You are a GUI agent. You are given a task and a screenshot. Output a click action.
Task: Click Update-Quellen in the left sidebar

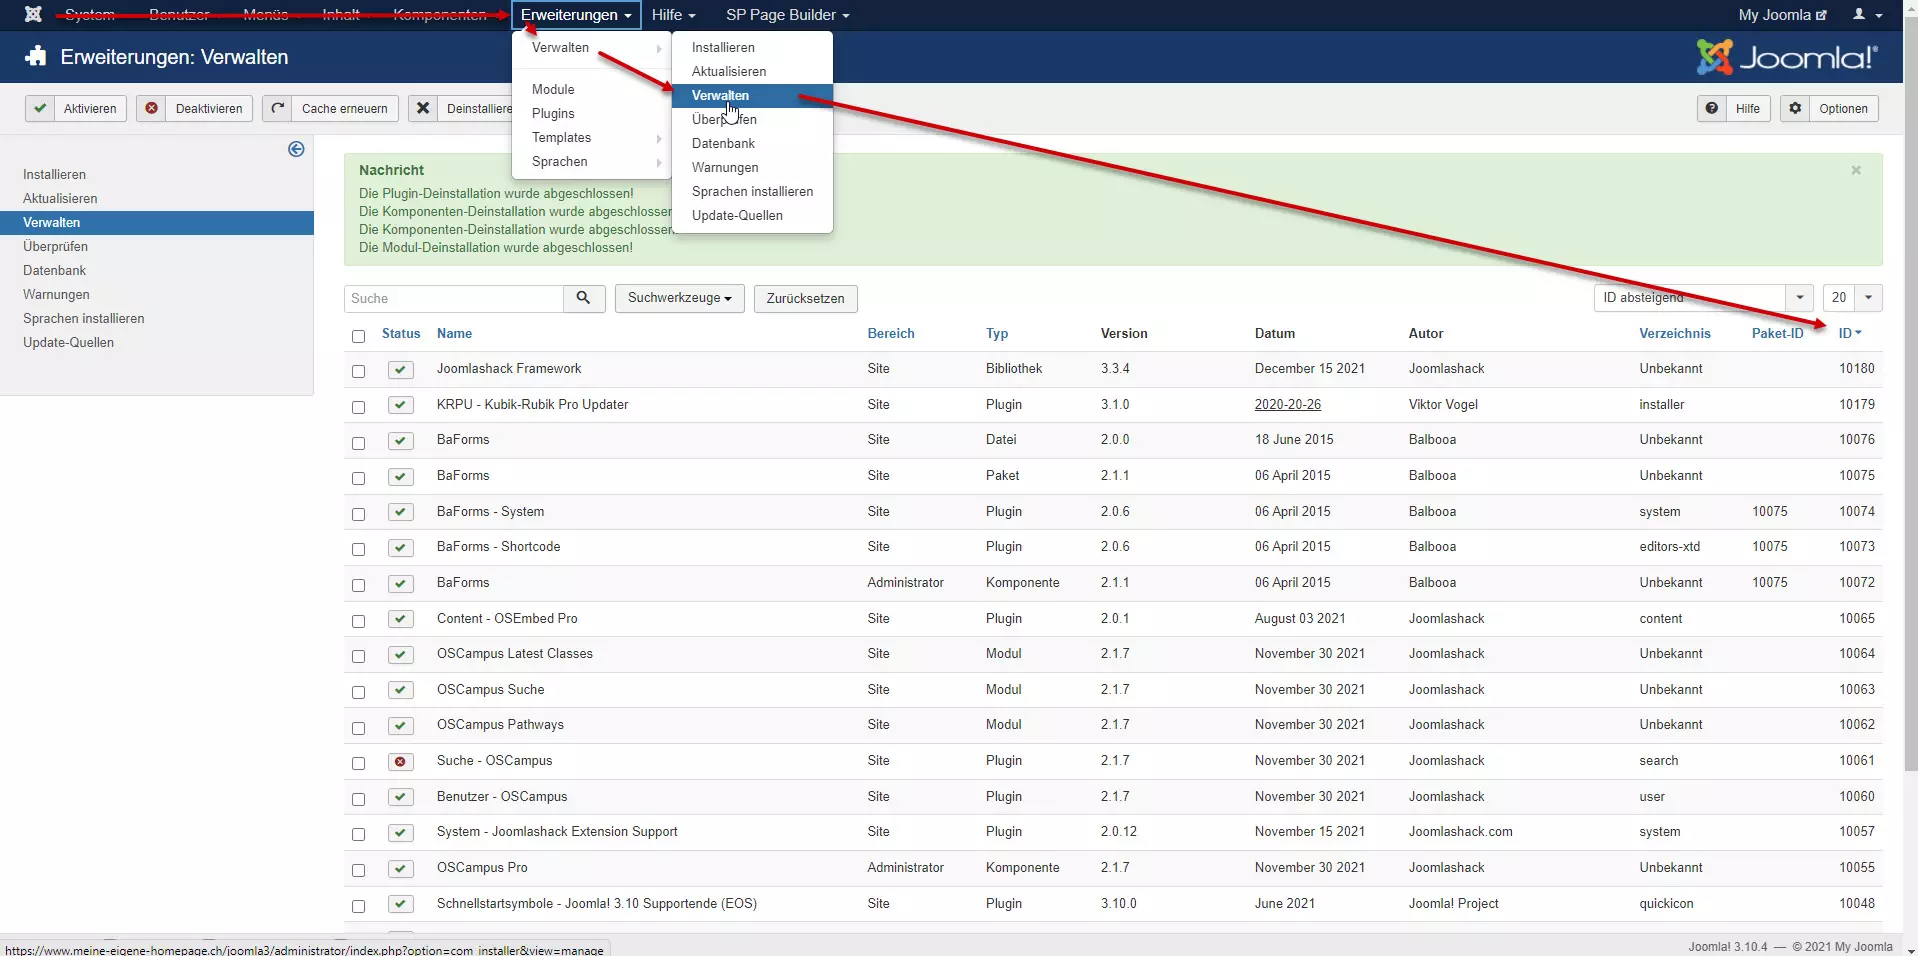click(68, 342)
